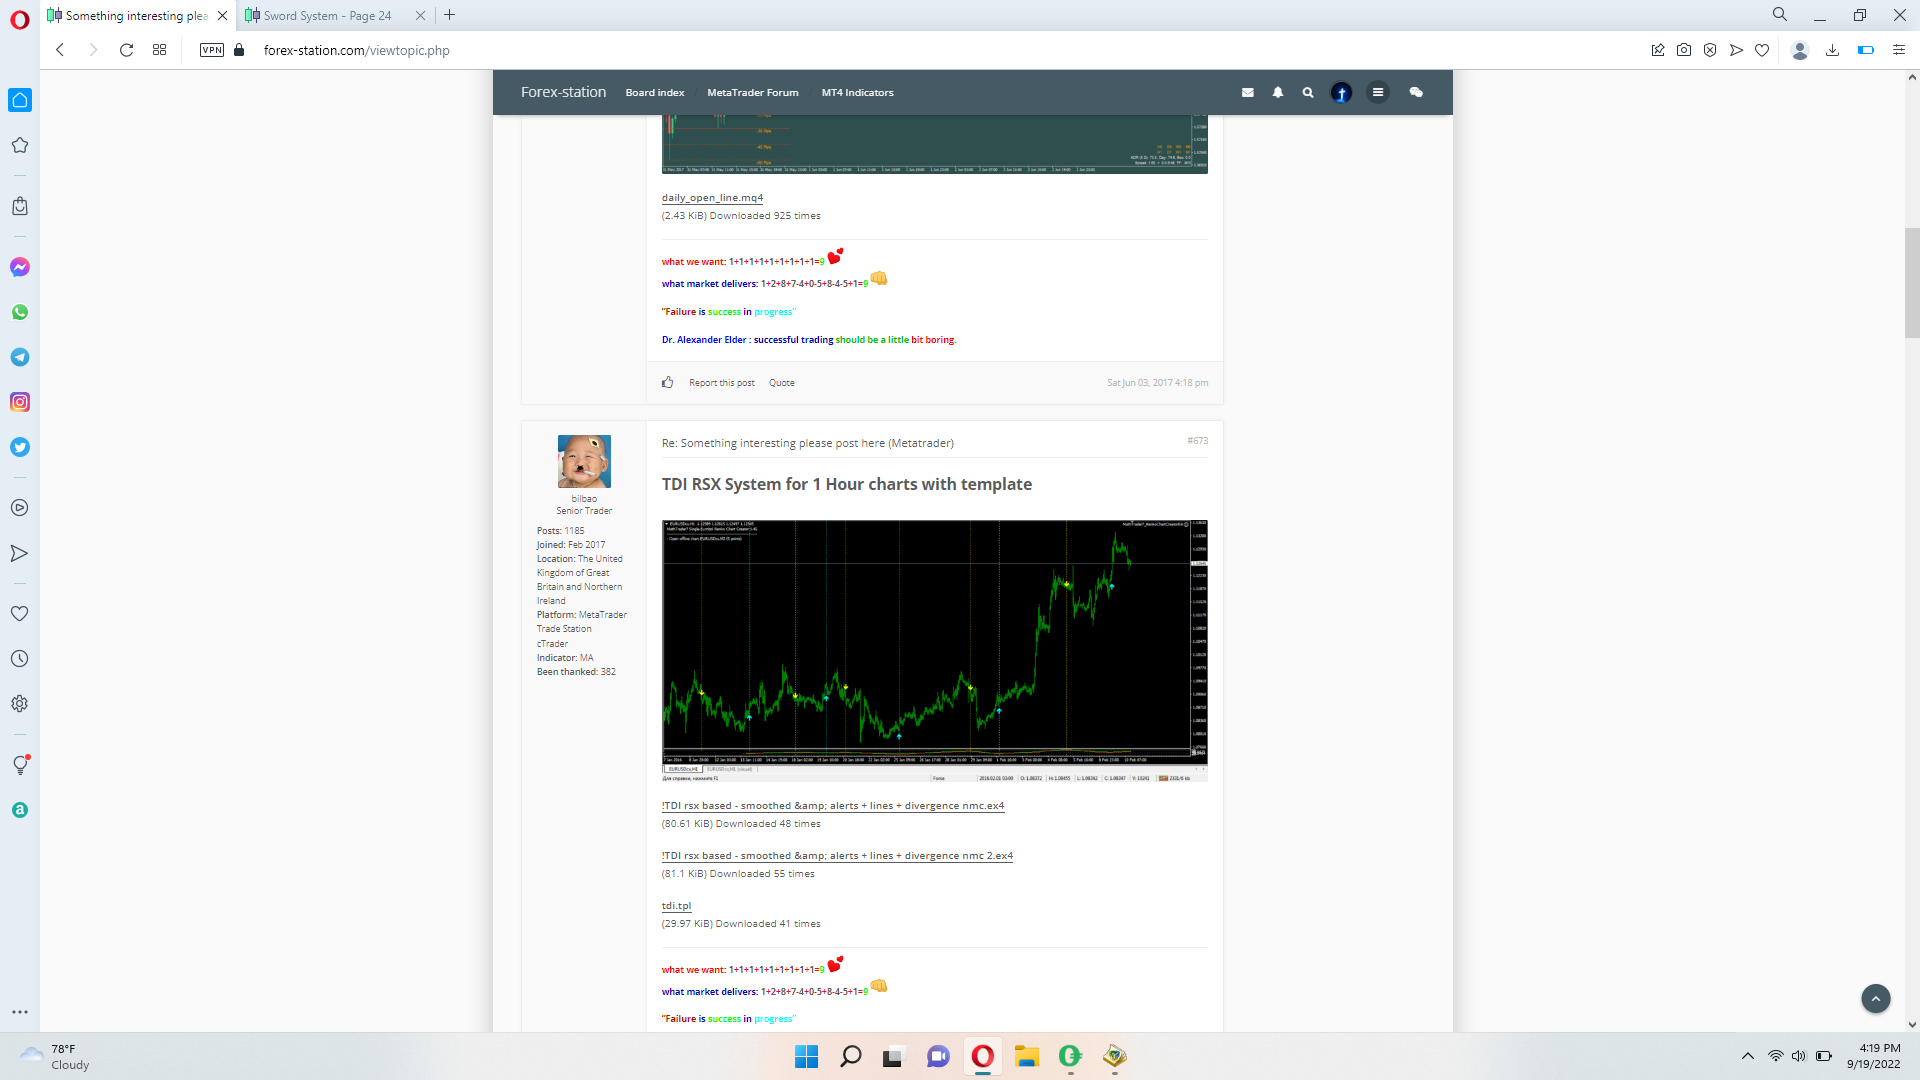Click Quote on the post
This screenshot has width=1920, height=1080.
tap(781, 383)
